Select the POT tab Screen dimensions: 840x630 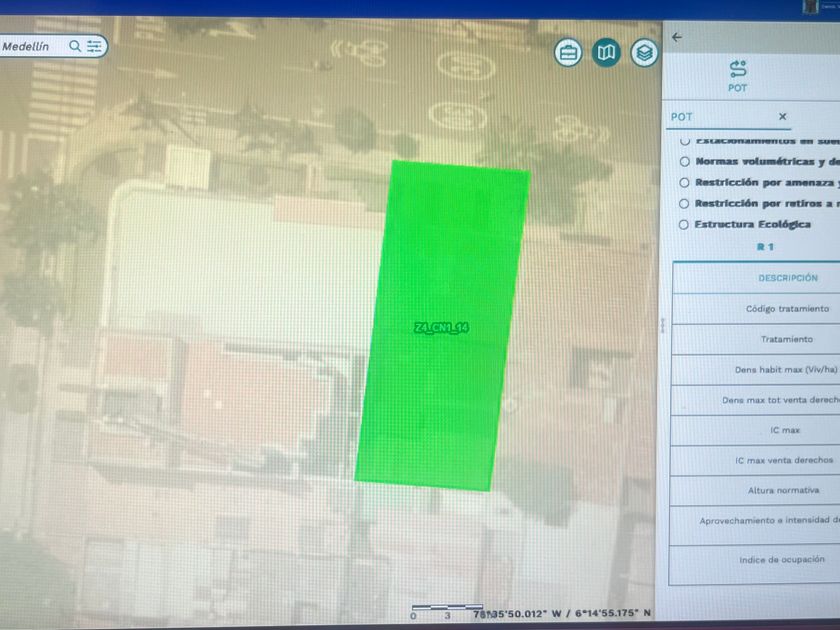click(x=728, y=117)
